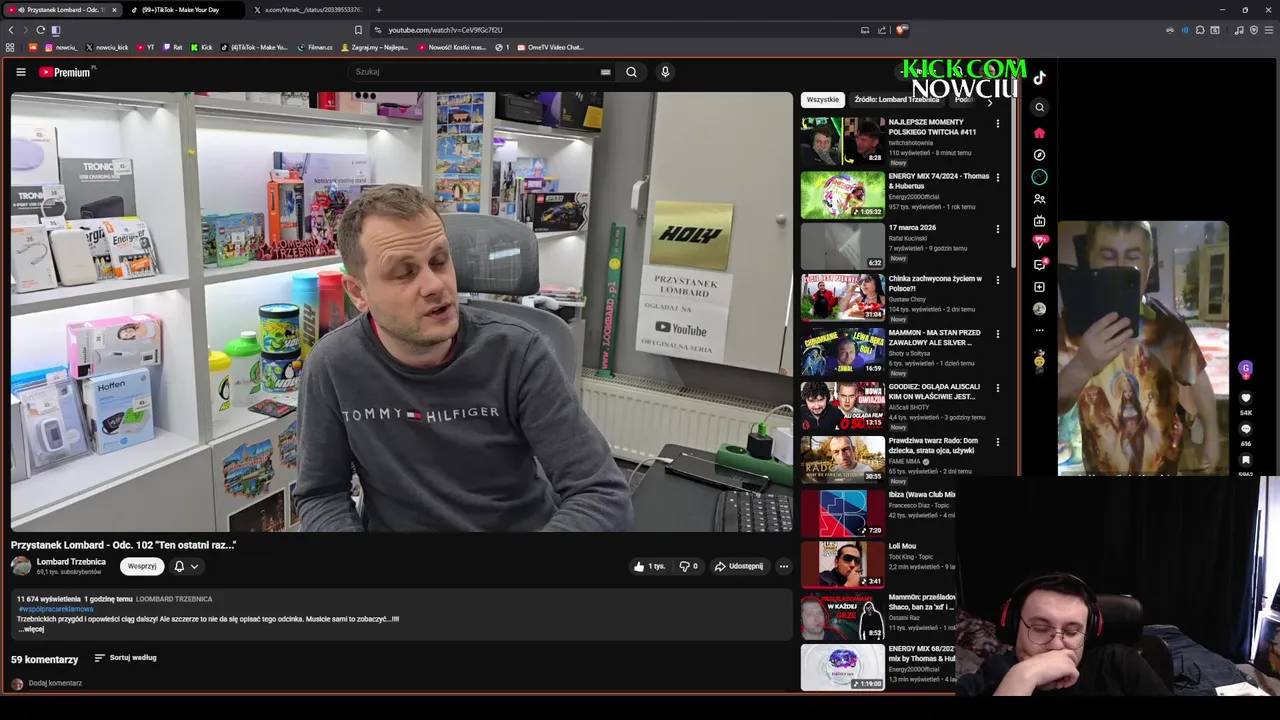Screen dimensions: 1280x720
Task: Toggle the browser sidebar panel button
Action: pos(56,30)
